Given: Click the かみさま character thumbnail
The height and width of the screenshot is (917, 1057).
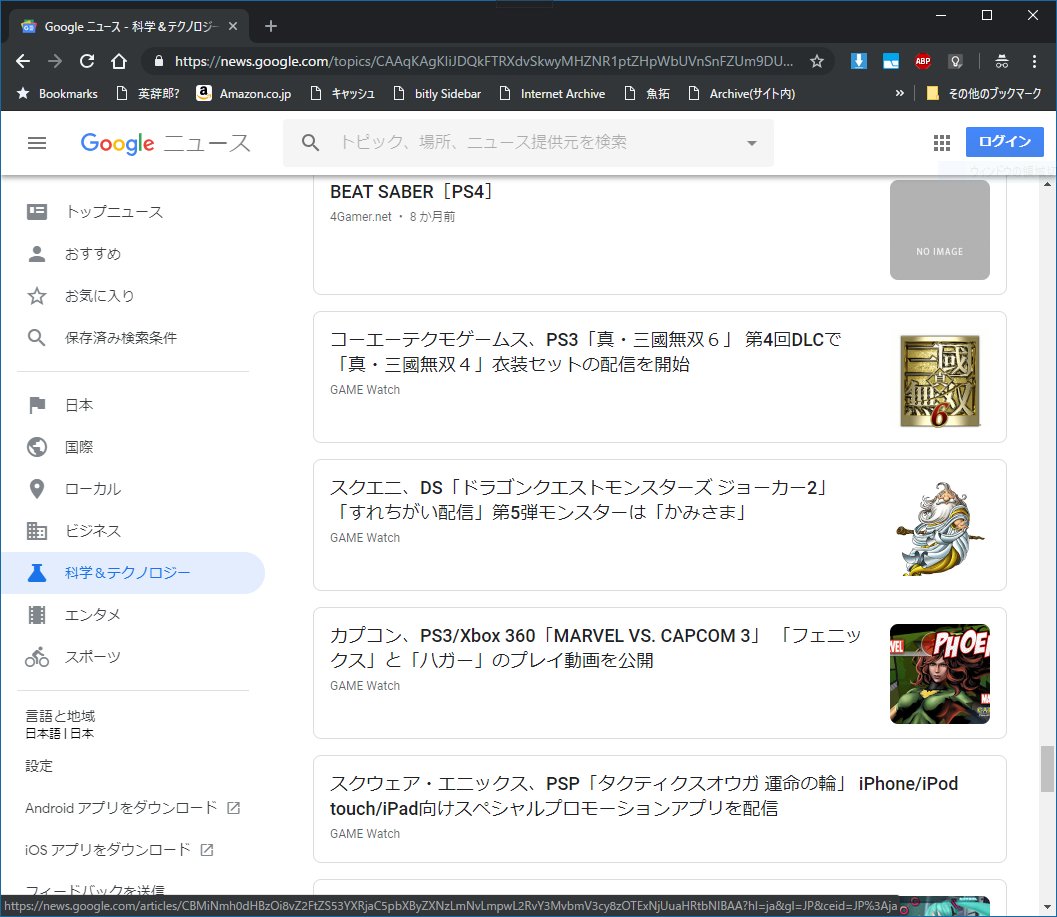Looking at the screenshot, I should [x=940, y=529].
